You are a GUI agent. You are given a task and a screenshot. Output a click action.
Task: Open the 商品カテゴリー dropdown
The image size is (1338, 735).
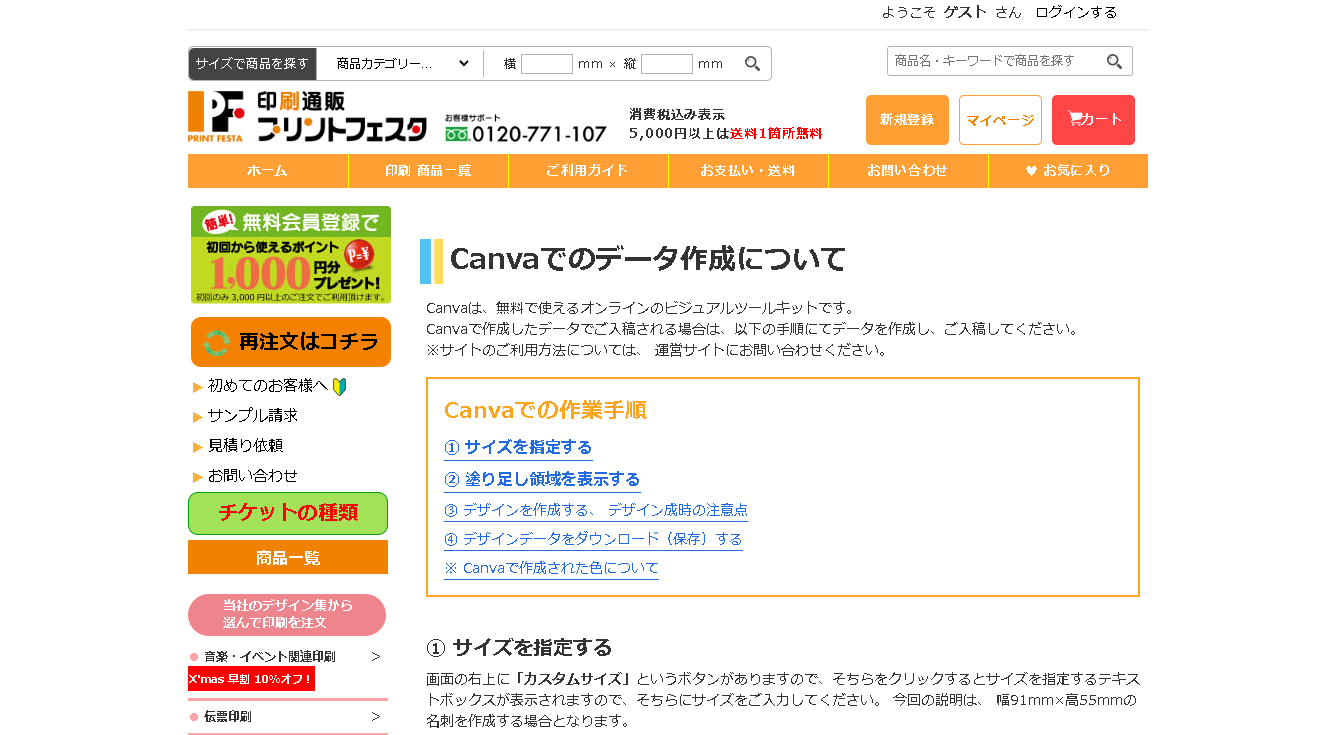[402, 64]
